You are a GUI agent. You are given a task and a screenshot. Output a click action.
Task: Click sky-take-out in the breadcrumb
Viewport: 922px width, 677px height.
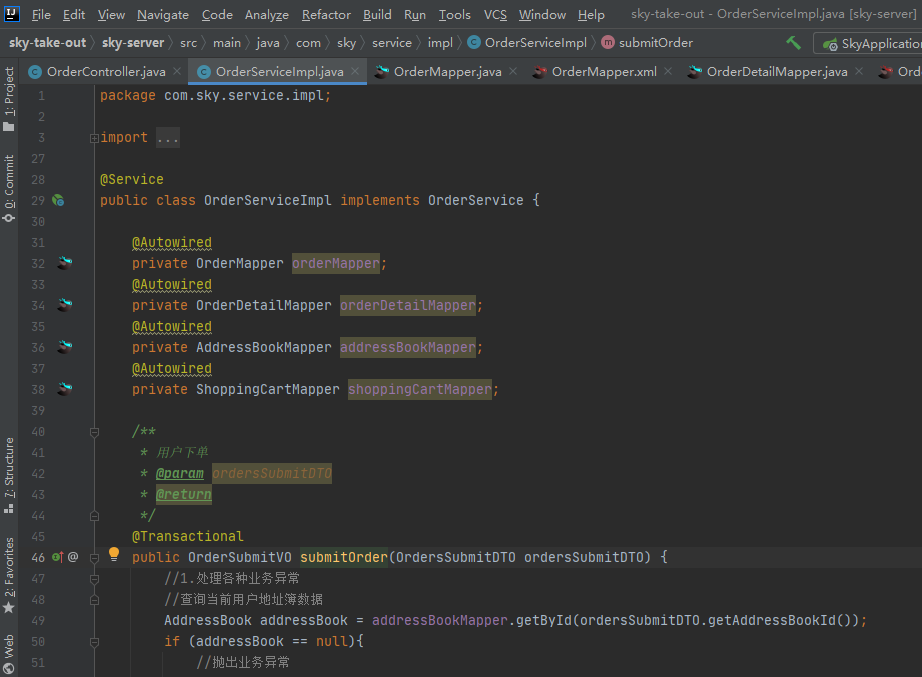[x=48, y=43]
